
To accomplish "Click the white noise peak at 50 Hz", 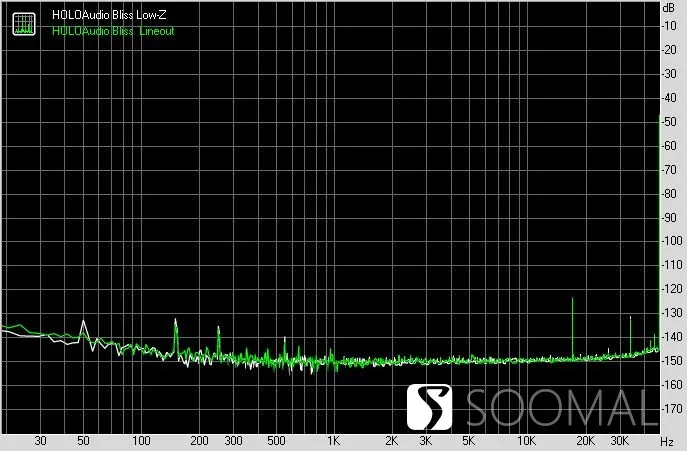I will click(83, 327).
